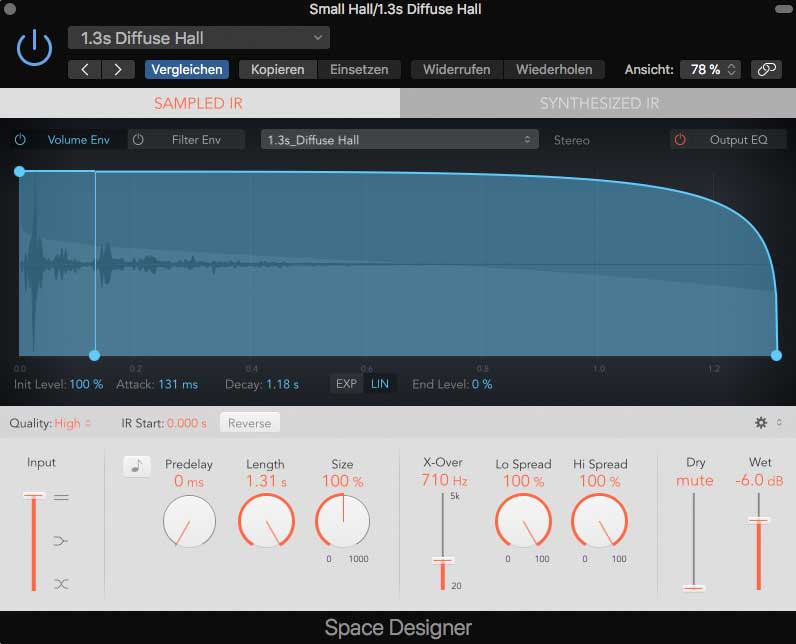Select the SAMPLED IR tab
The height and width of the screenshot is (644, 796).
point(198,103)
